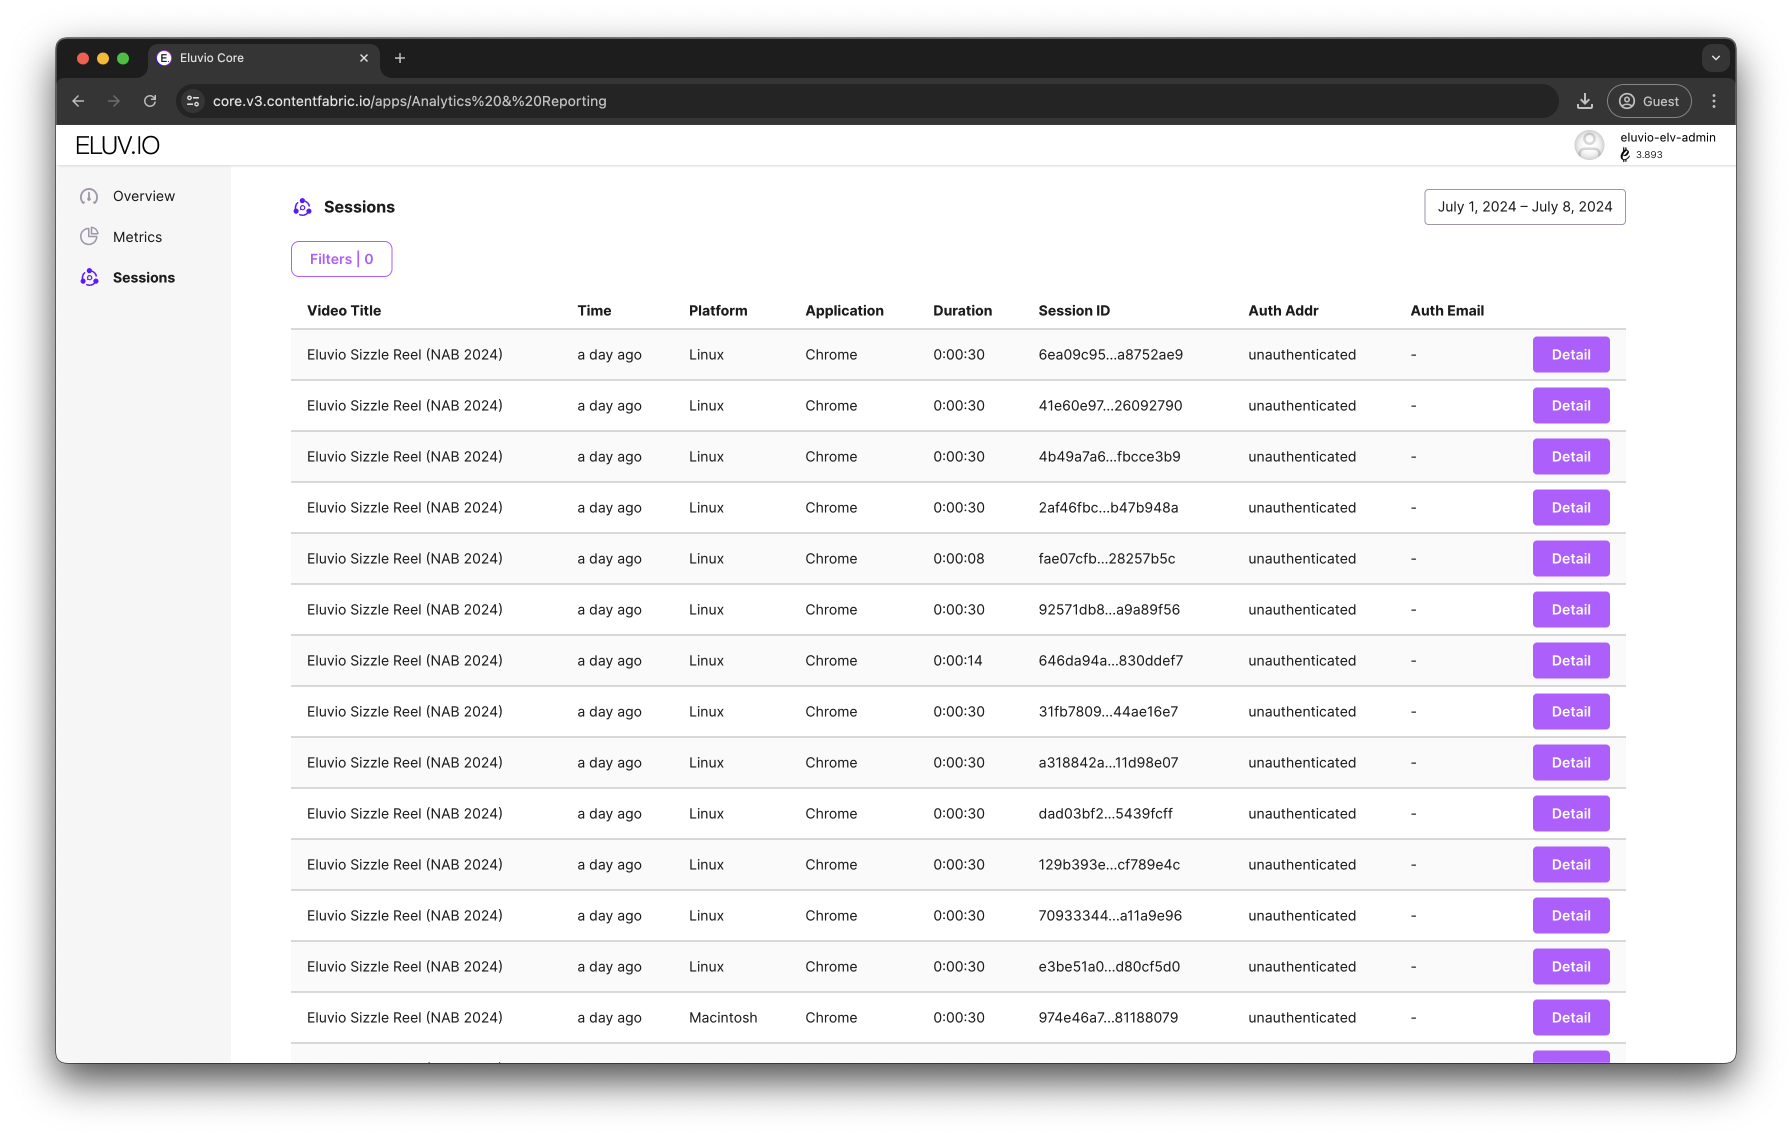This screenshot has width=1792, height=1137.
Task: Click the 0:00:08 duration cell
Action: [x=959, y=559]
